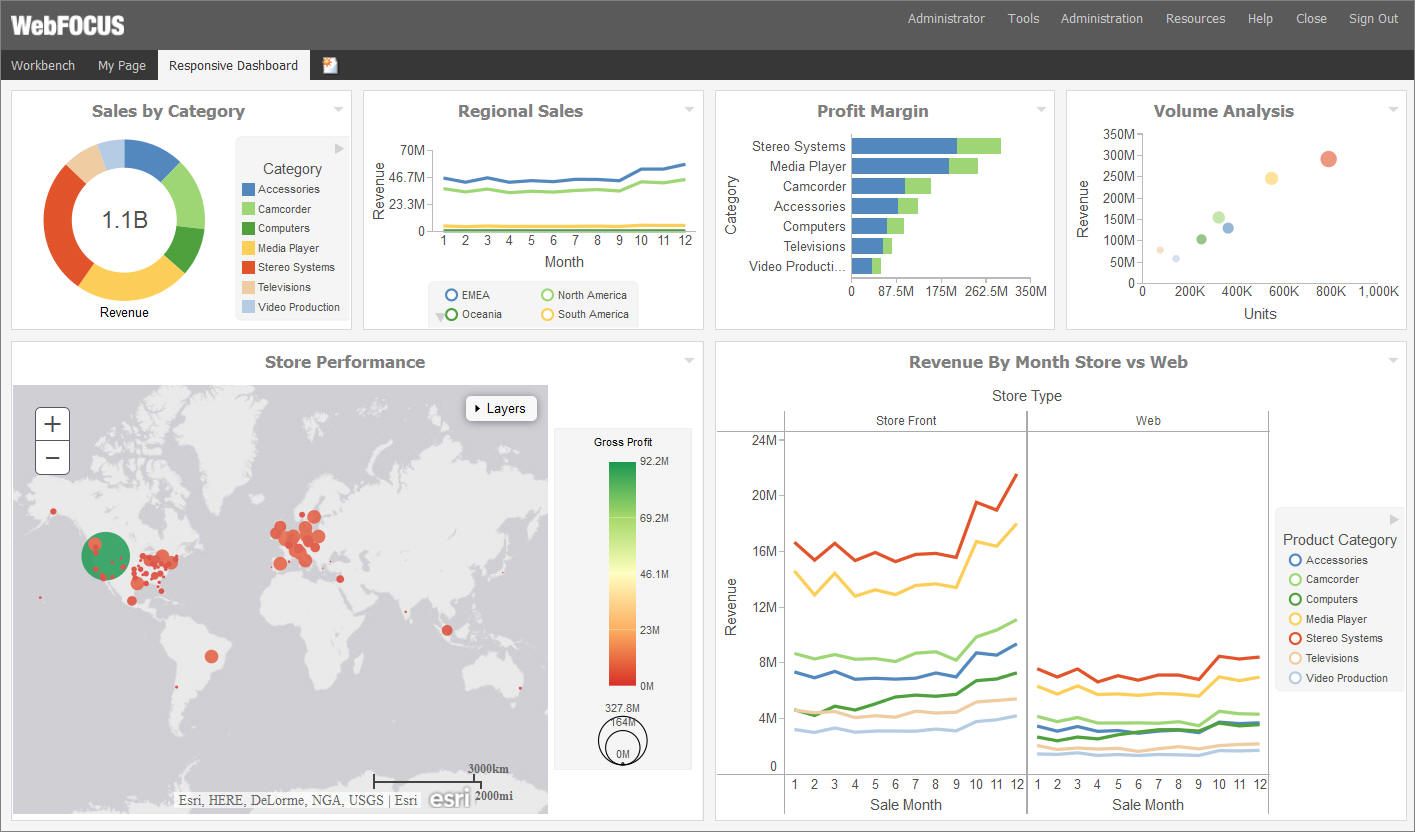
Task: Open the Sales by Category widget menu arrow
Action: (x=337, y=109)
